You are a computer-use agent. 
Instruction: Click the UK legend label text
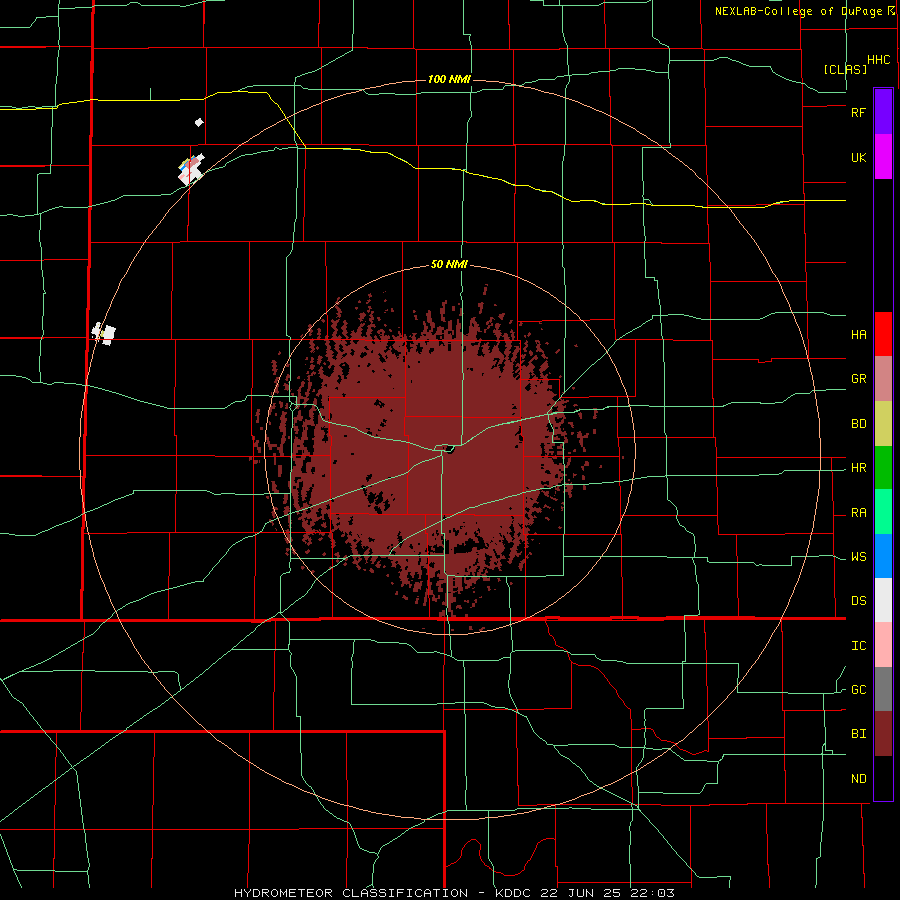point(858,158)
